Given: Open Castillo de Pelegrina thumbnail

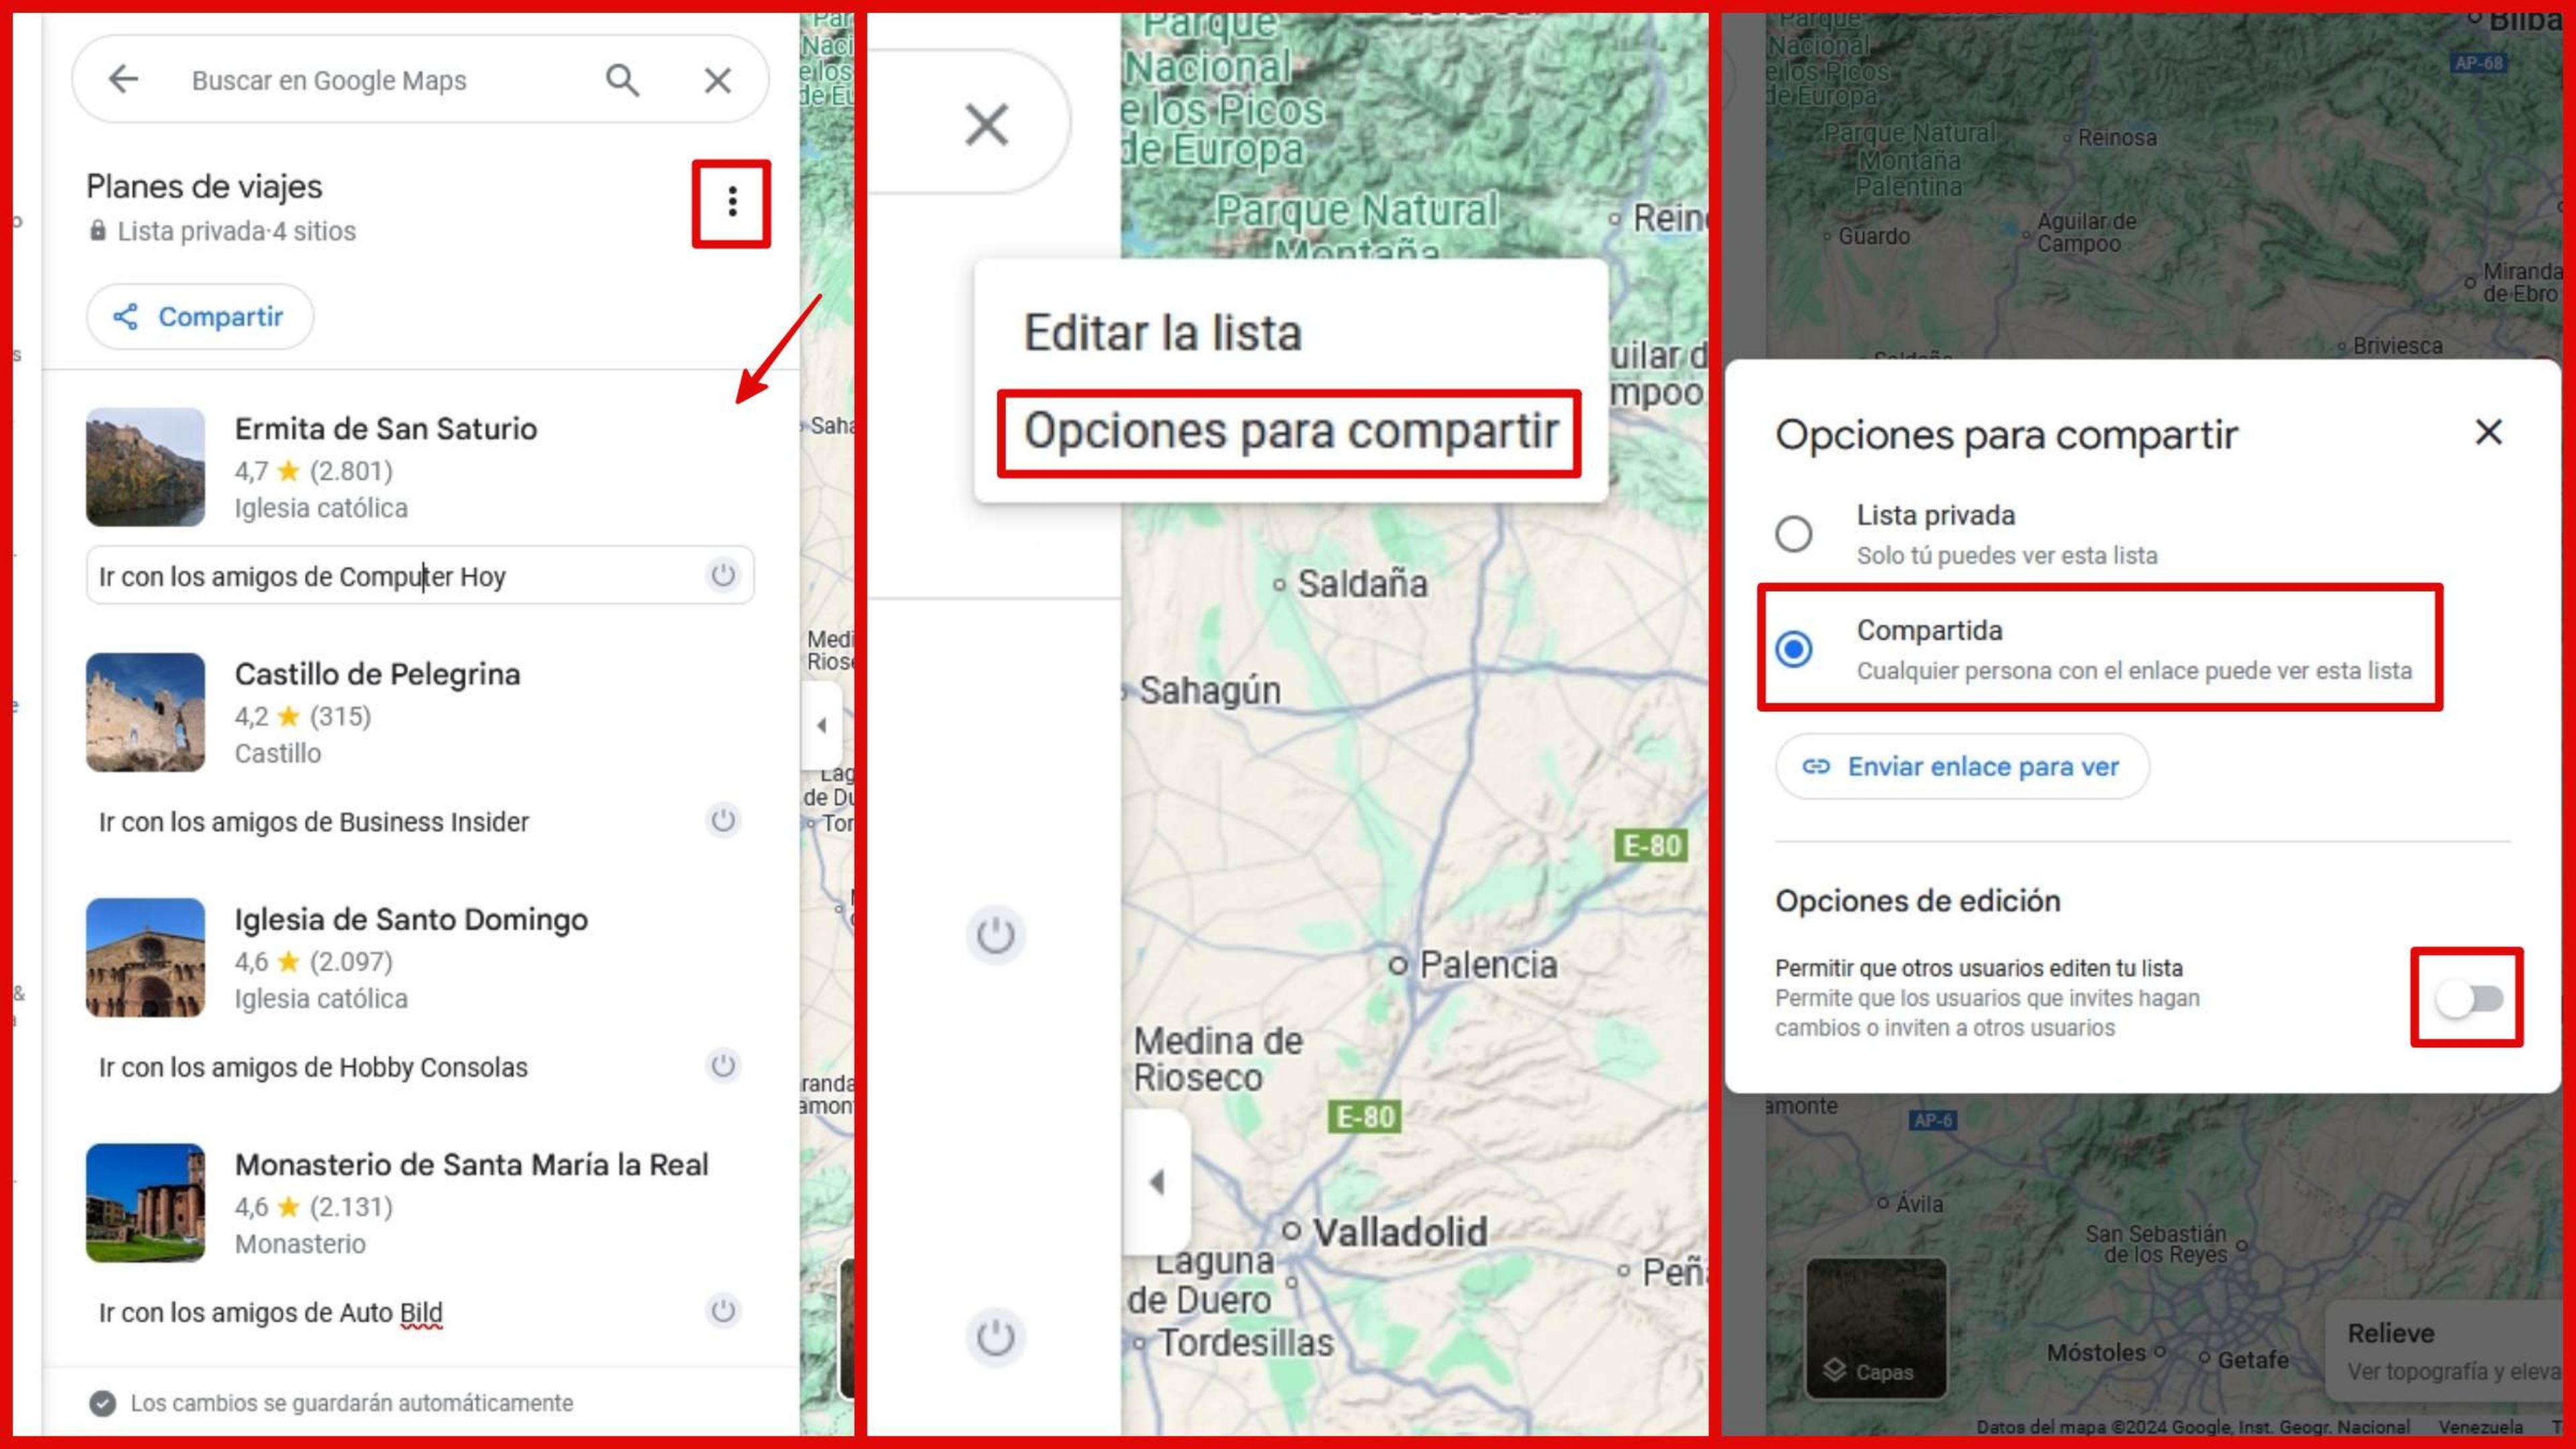Looking at the screenshot, I should [145, 712].
